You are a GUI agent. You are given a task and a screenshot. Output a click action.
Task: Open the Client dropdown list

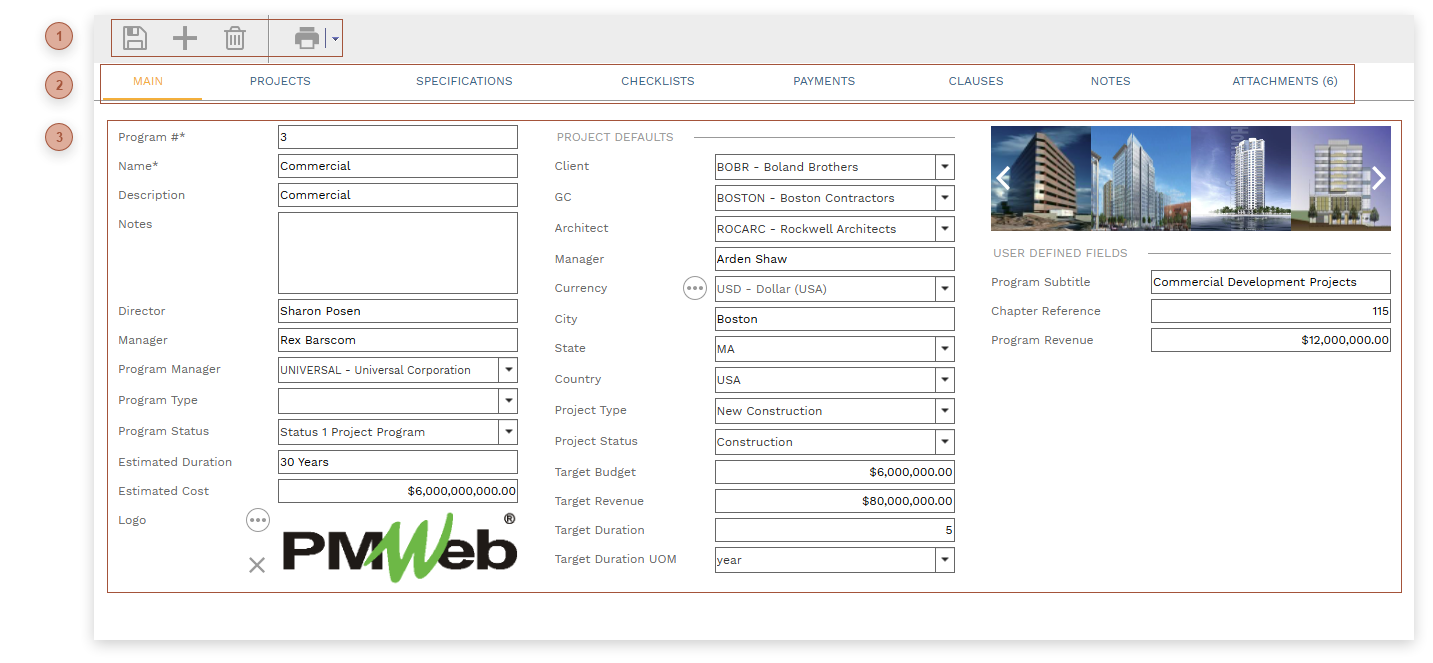pos(945,167)
